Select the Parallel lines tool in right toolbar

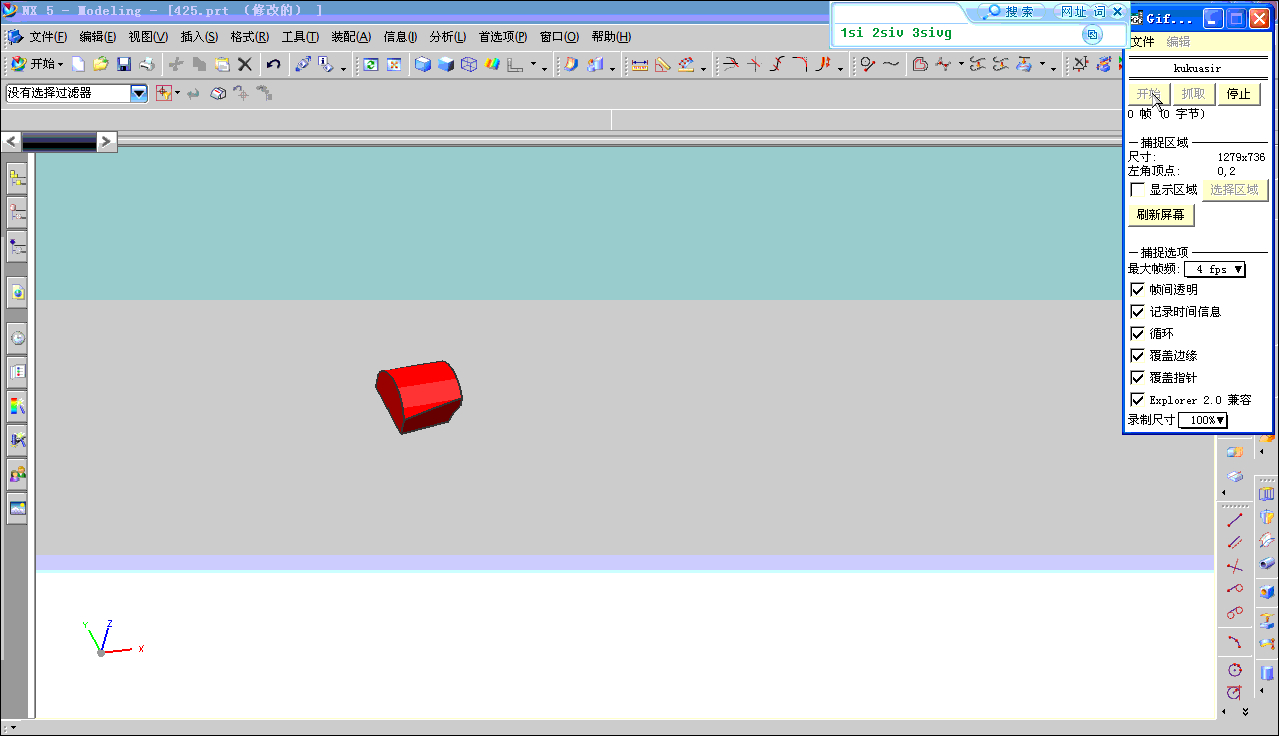tap(1235, 542)
